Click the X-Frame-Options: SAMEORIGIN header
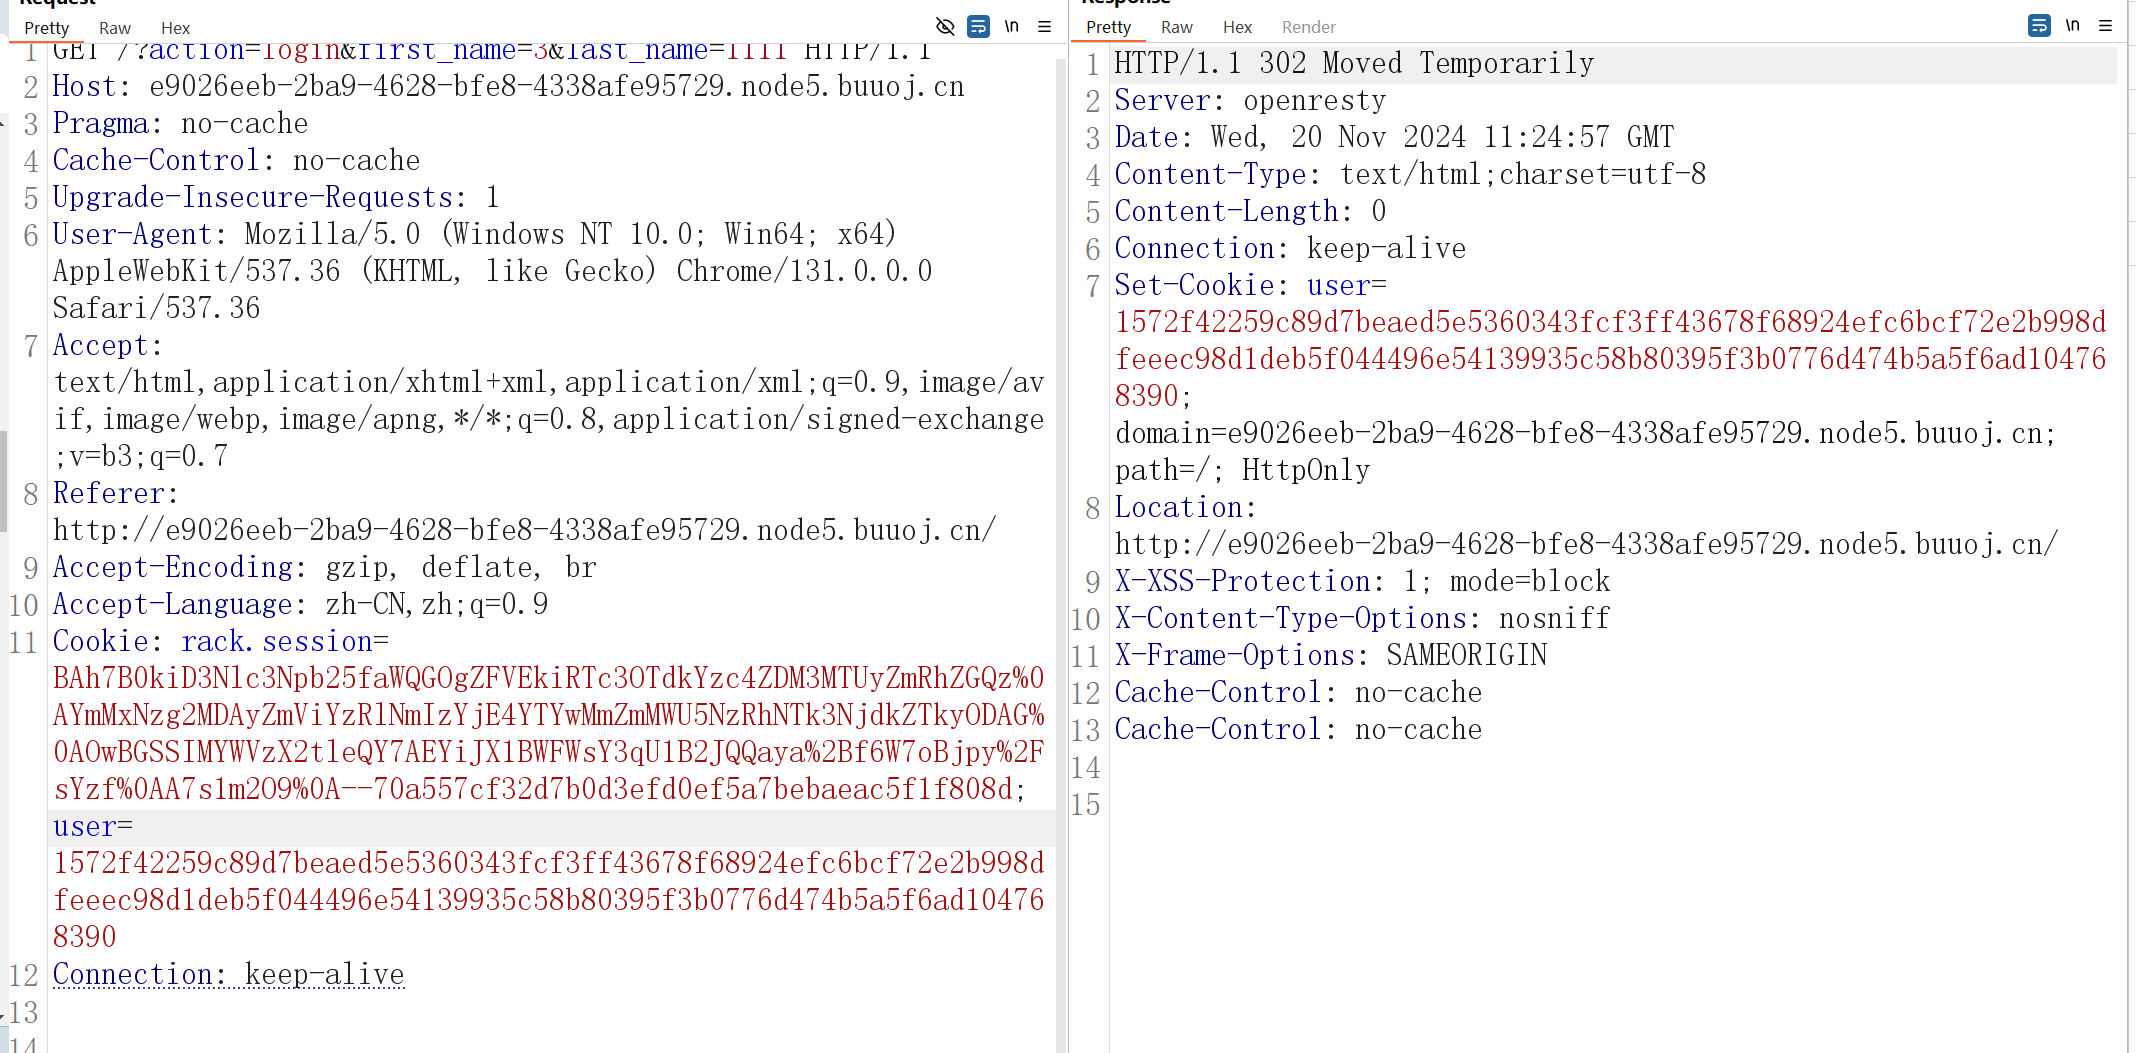 click(x=1330, y=656)
